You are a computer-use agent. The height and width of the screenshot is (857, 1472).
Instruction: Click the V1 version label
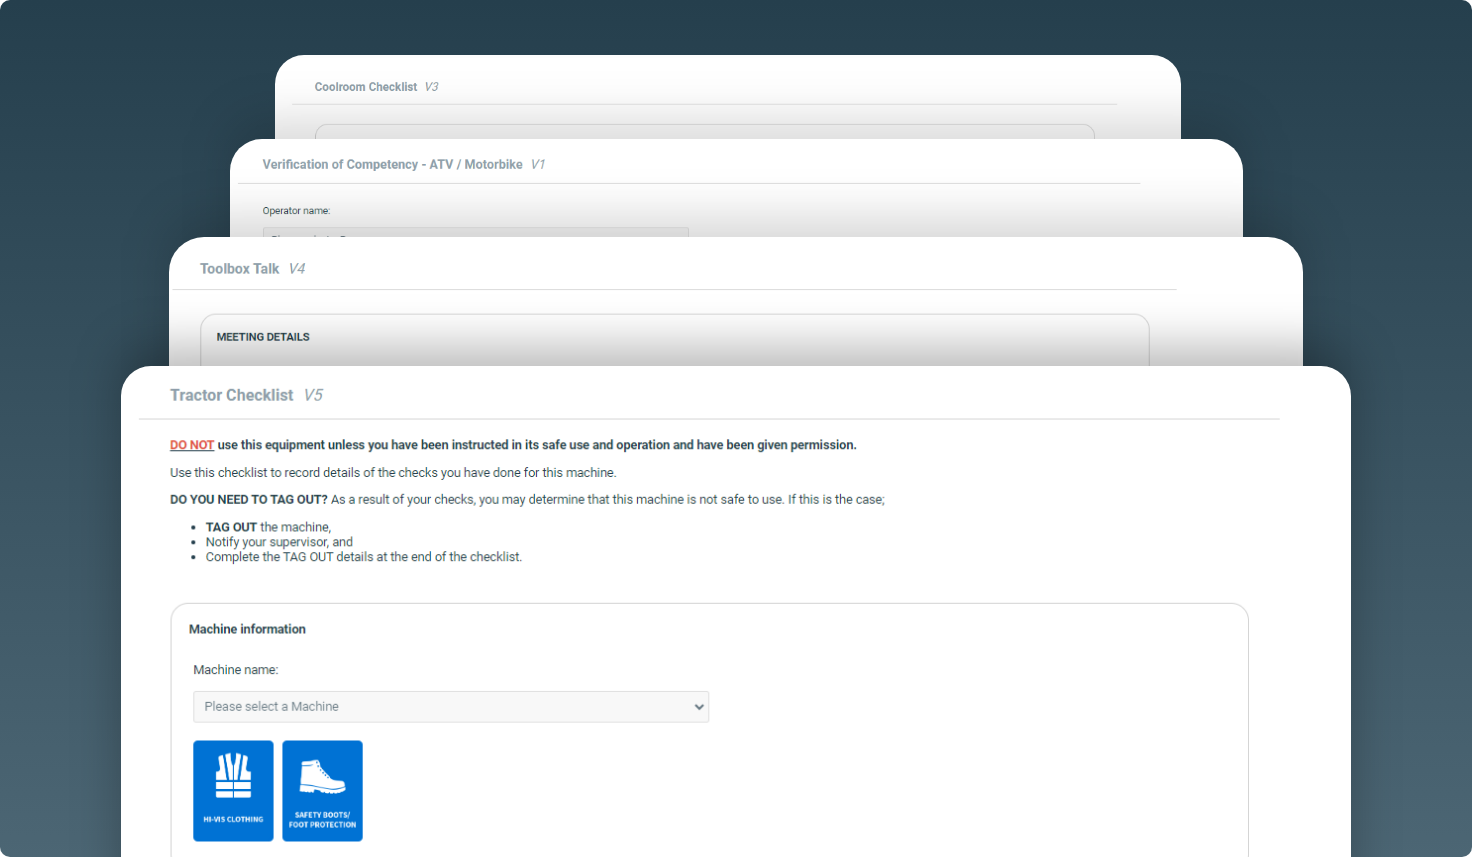point(537,164)
